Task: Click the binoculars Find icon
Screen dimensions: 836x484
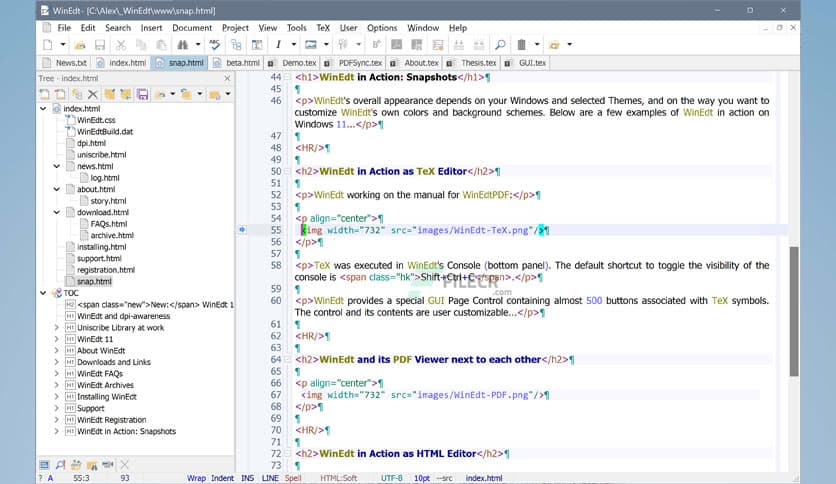Action: 182,45
